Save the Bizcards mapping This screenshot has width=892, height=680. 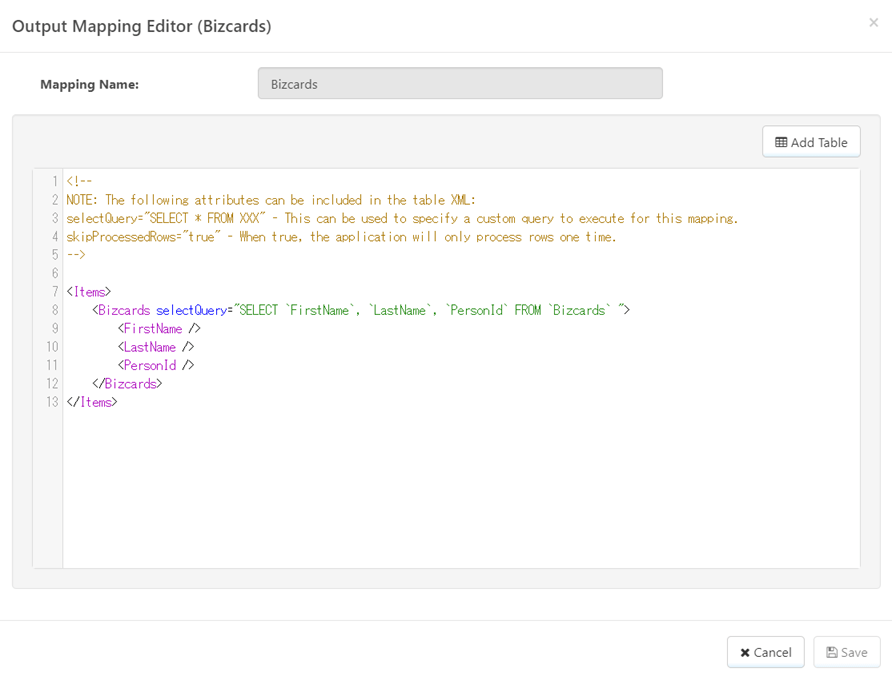tap(846, 652)
